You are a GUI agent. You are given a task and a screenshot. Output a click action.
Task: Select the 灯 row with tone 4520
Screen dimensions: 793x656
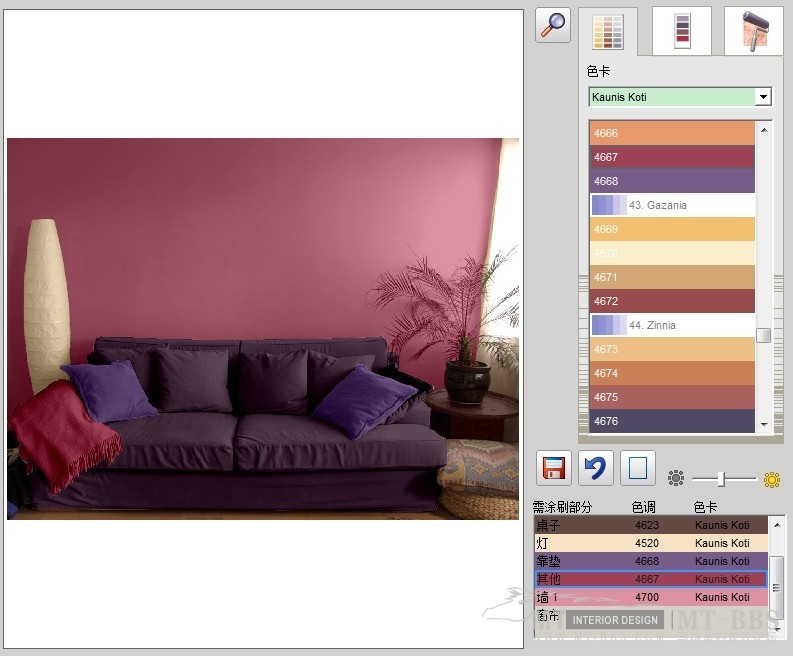650,543
